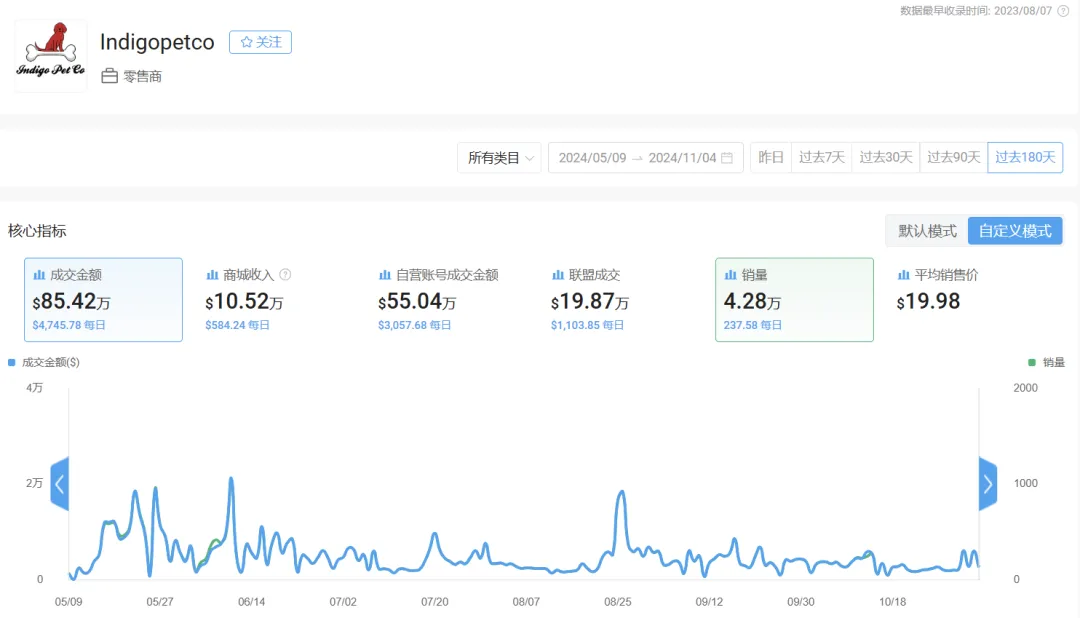Select the 过去180天 time range
The image size is (1080, 618).
(1024, 158)
